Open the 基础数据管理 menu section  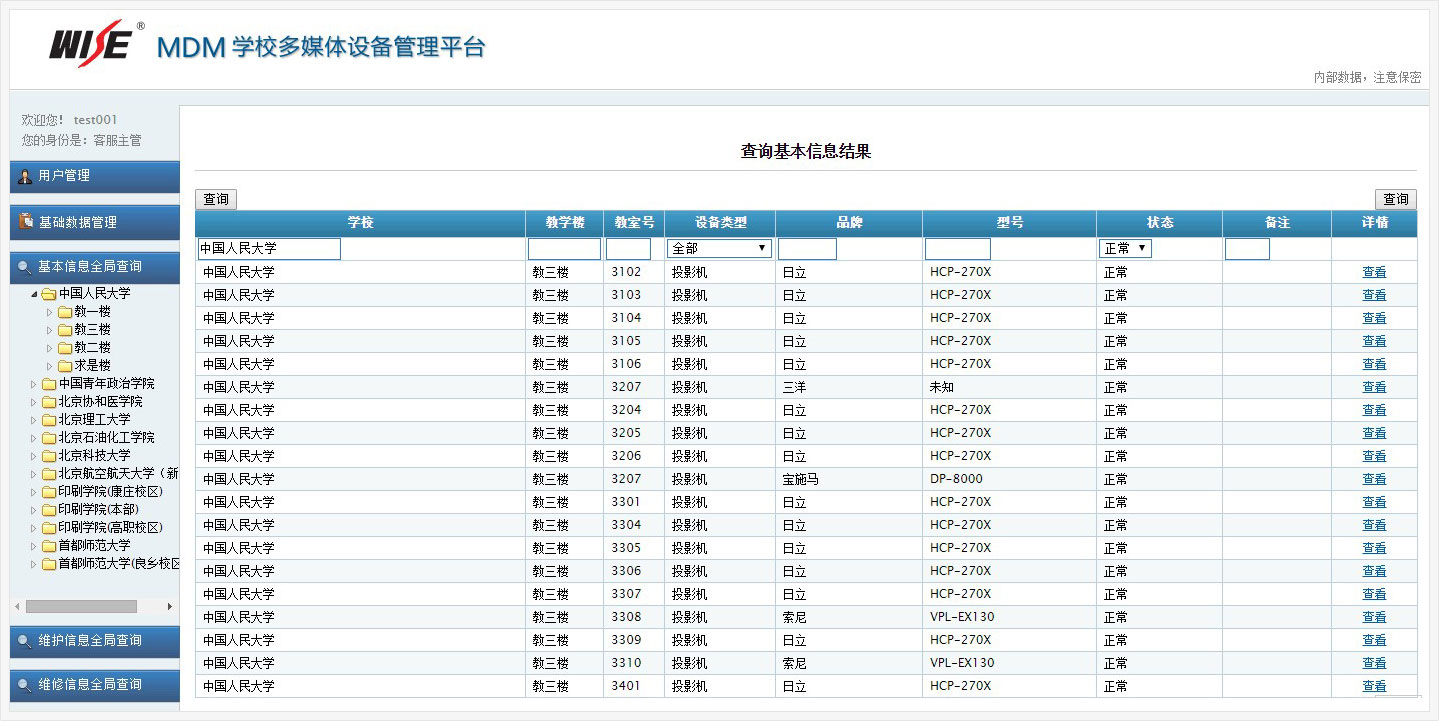[95, 222]
